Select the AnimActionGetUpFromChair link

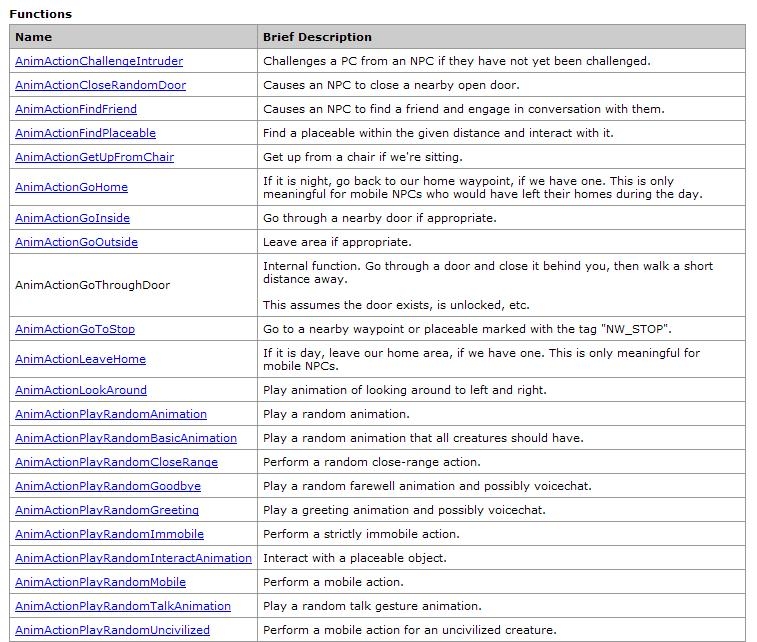94,157
